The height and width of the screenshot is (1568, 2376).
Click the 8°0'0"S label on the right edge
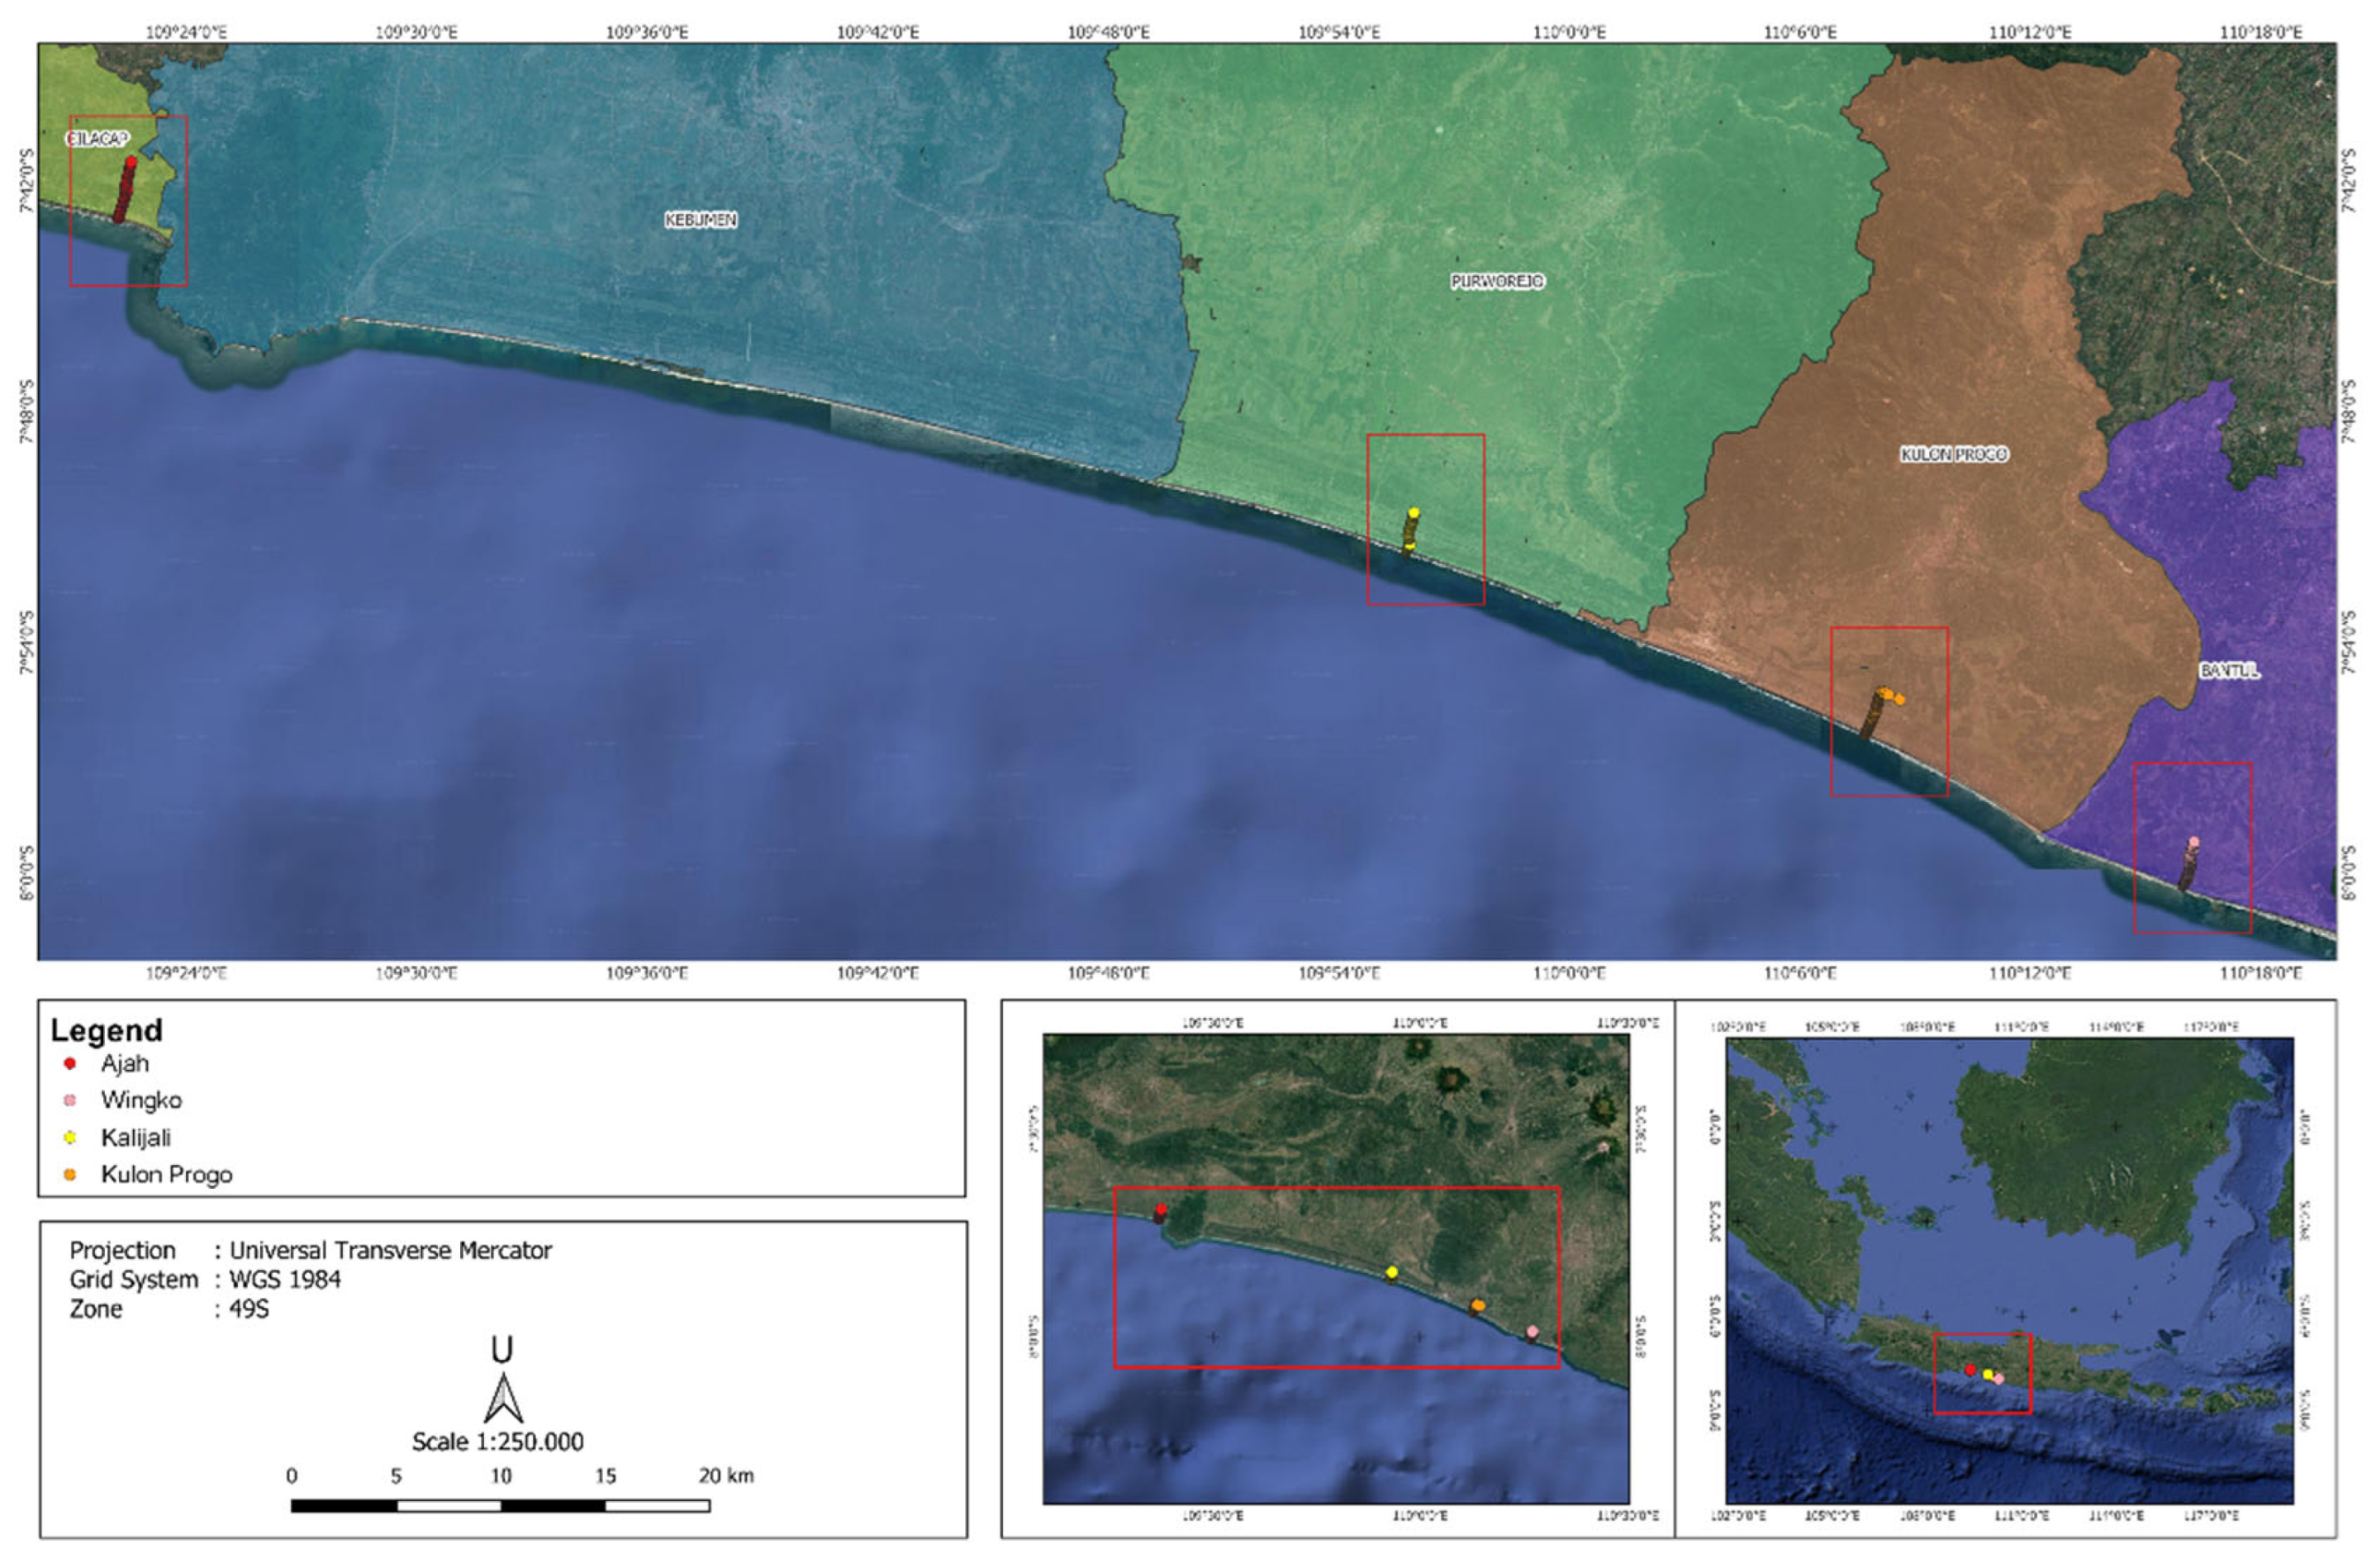coord(2349,873)
